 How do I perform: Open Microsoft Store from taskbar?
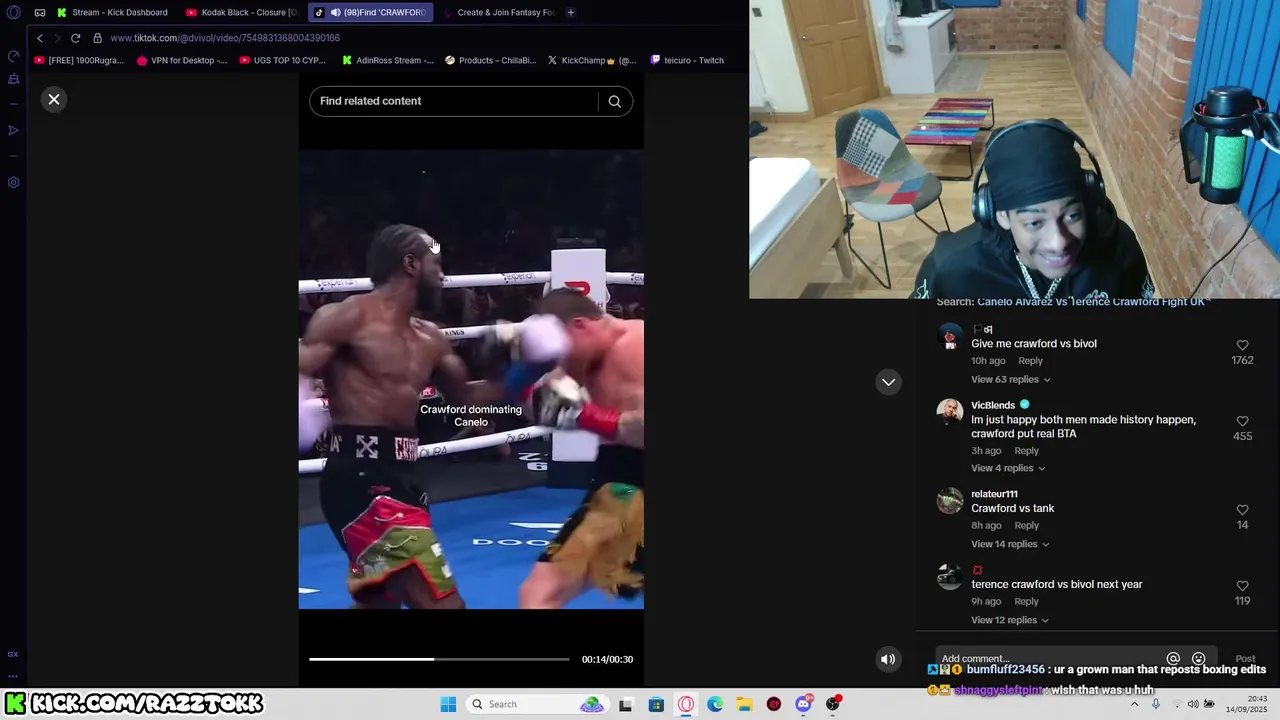pyautogui.click(x=656, y=704)
